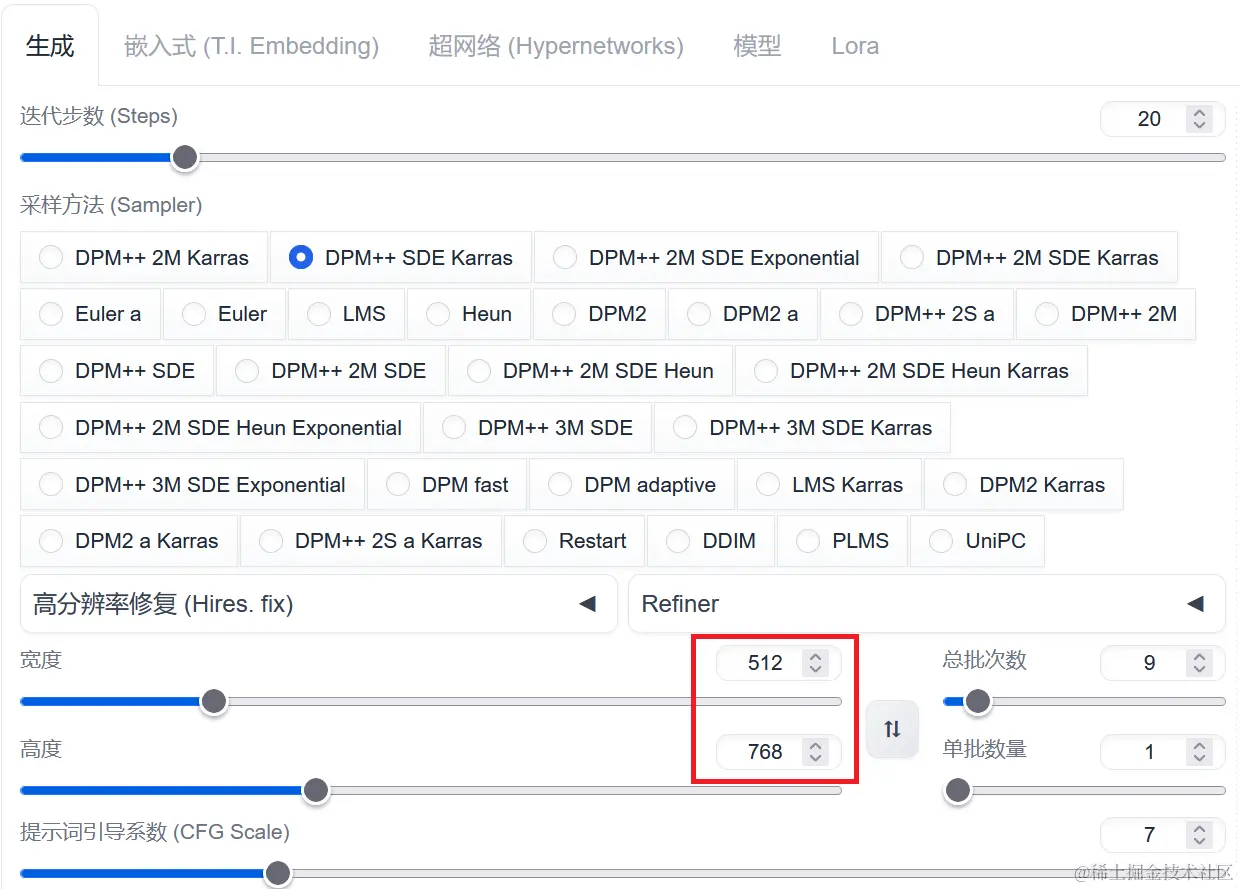
Task: Click the CFG Scale field showing 7
Action: click(x=1163, y=834)
